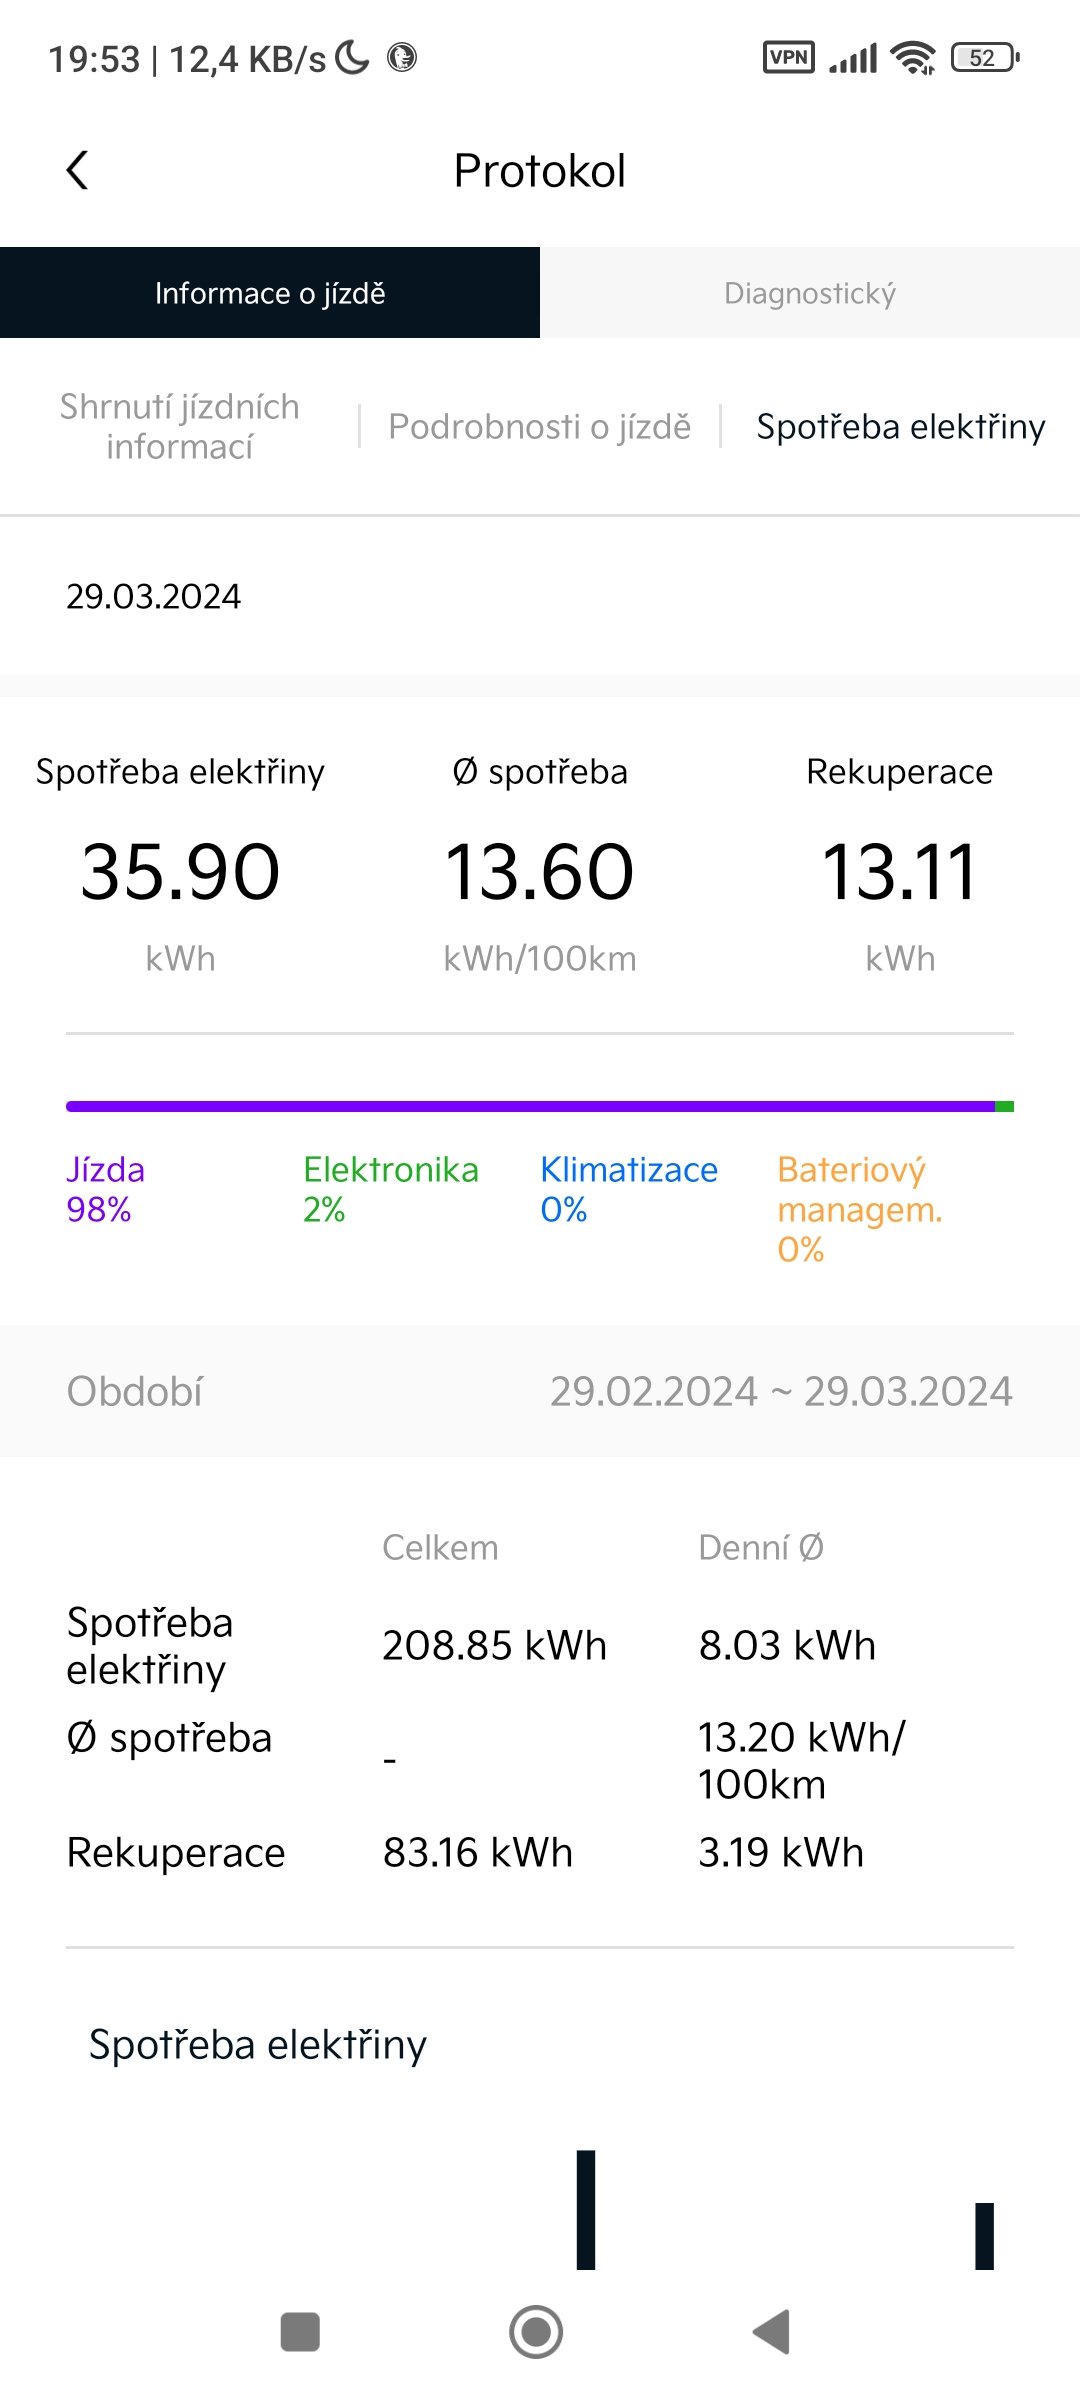This screenshot has height=2400, width=1080.
Task: Tap the tall middle chart bar
Action: click(x=586, y=2210)
